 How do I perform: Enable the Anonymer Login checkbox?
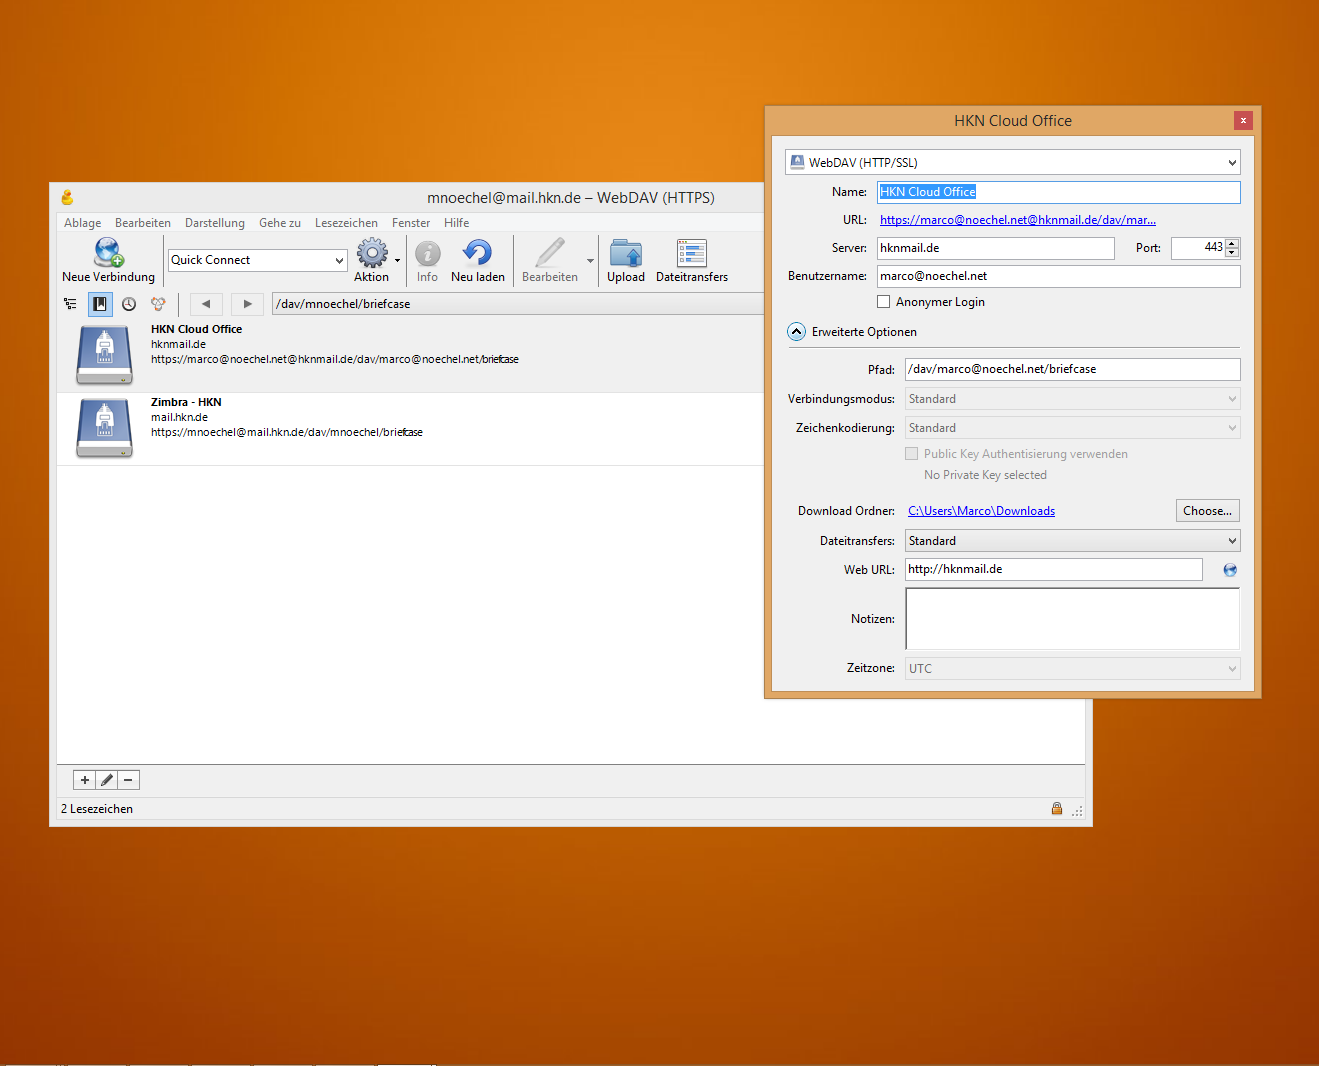pos(884,302)
